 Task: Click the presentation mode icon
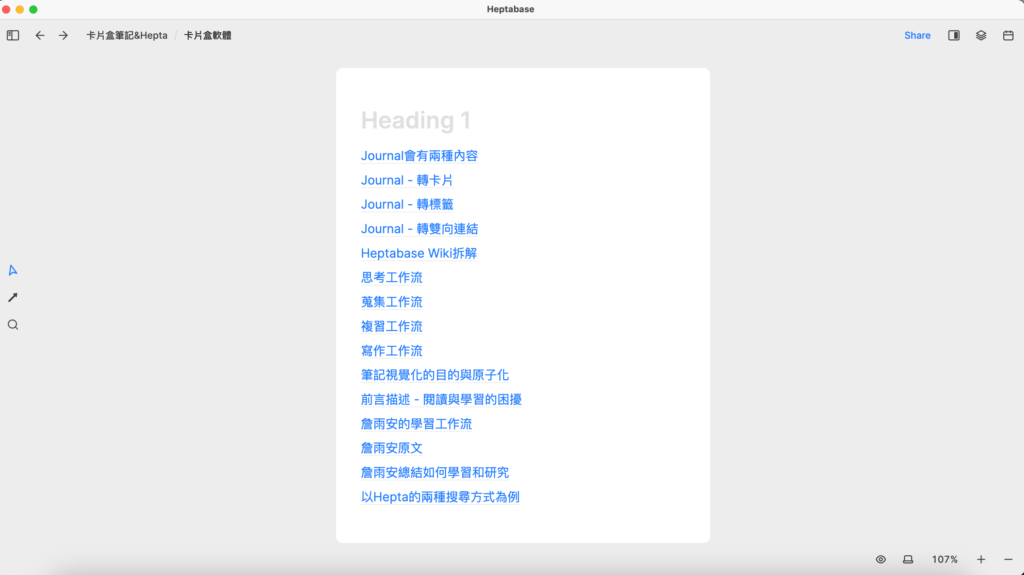908,559
